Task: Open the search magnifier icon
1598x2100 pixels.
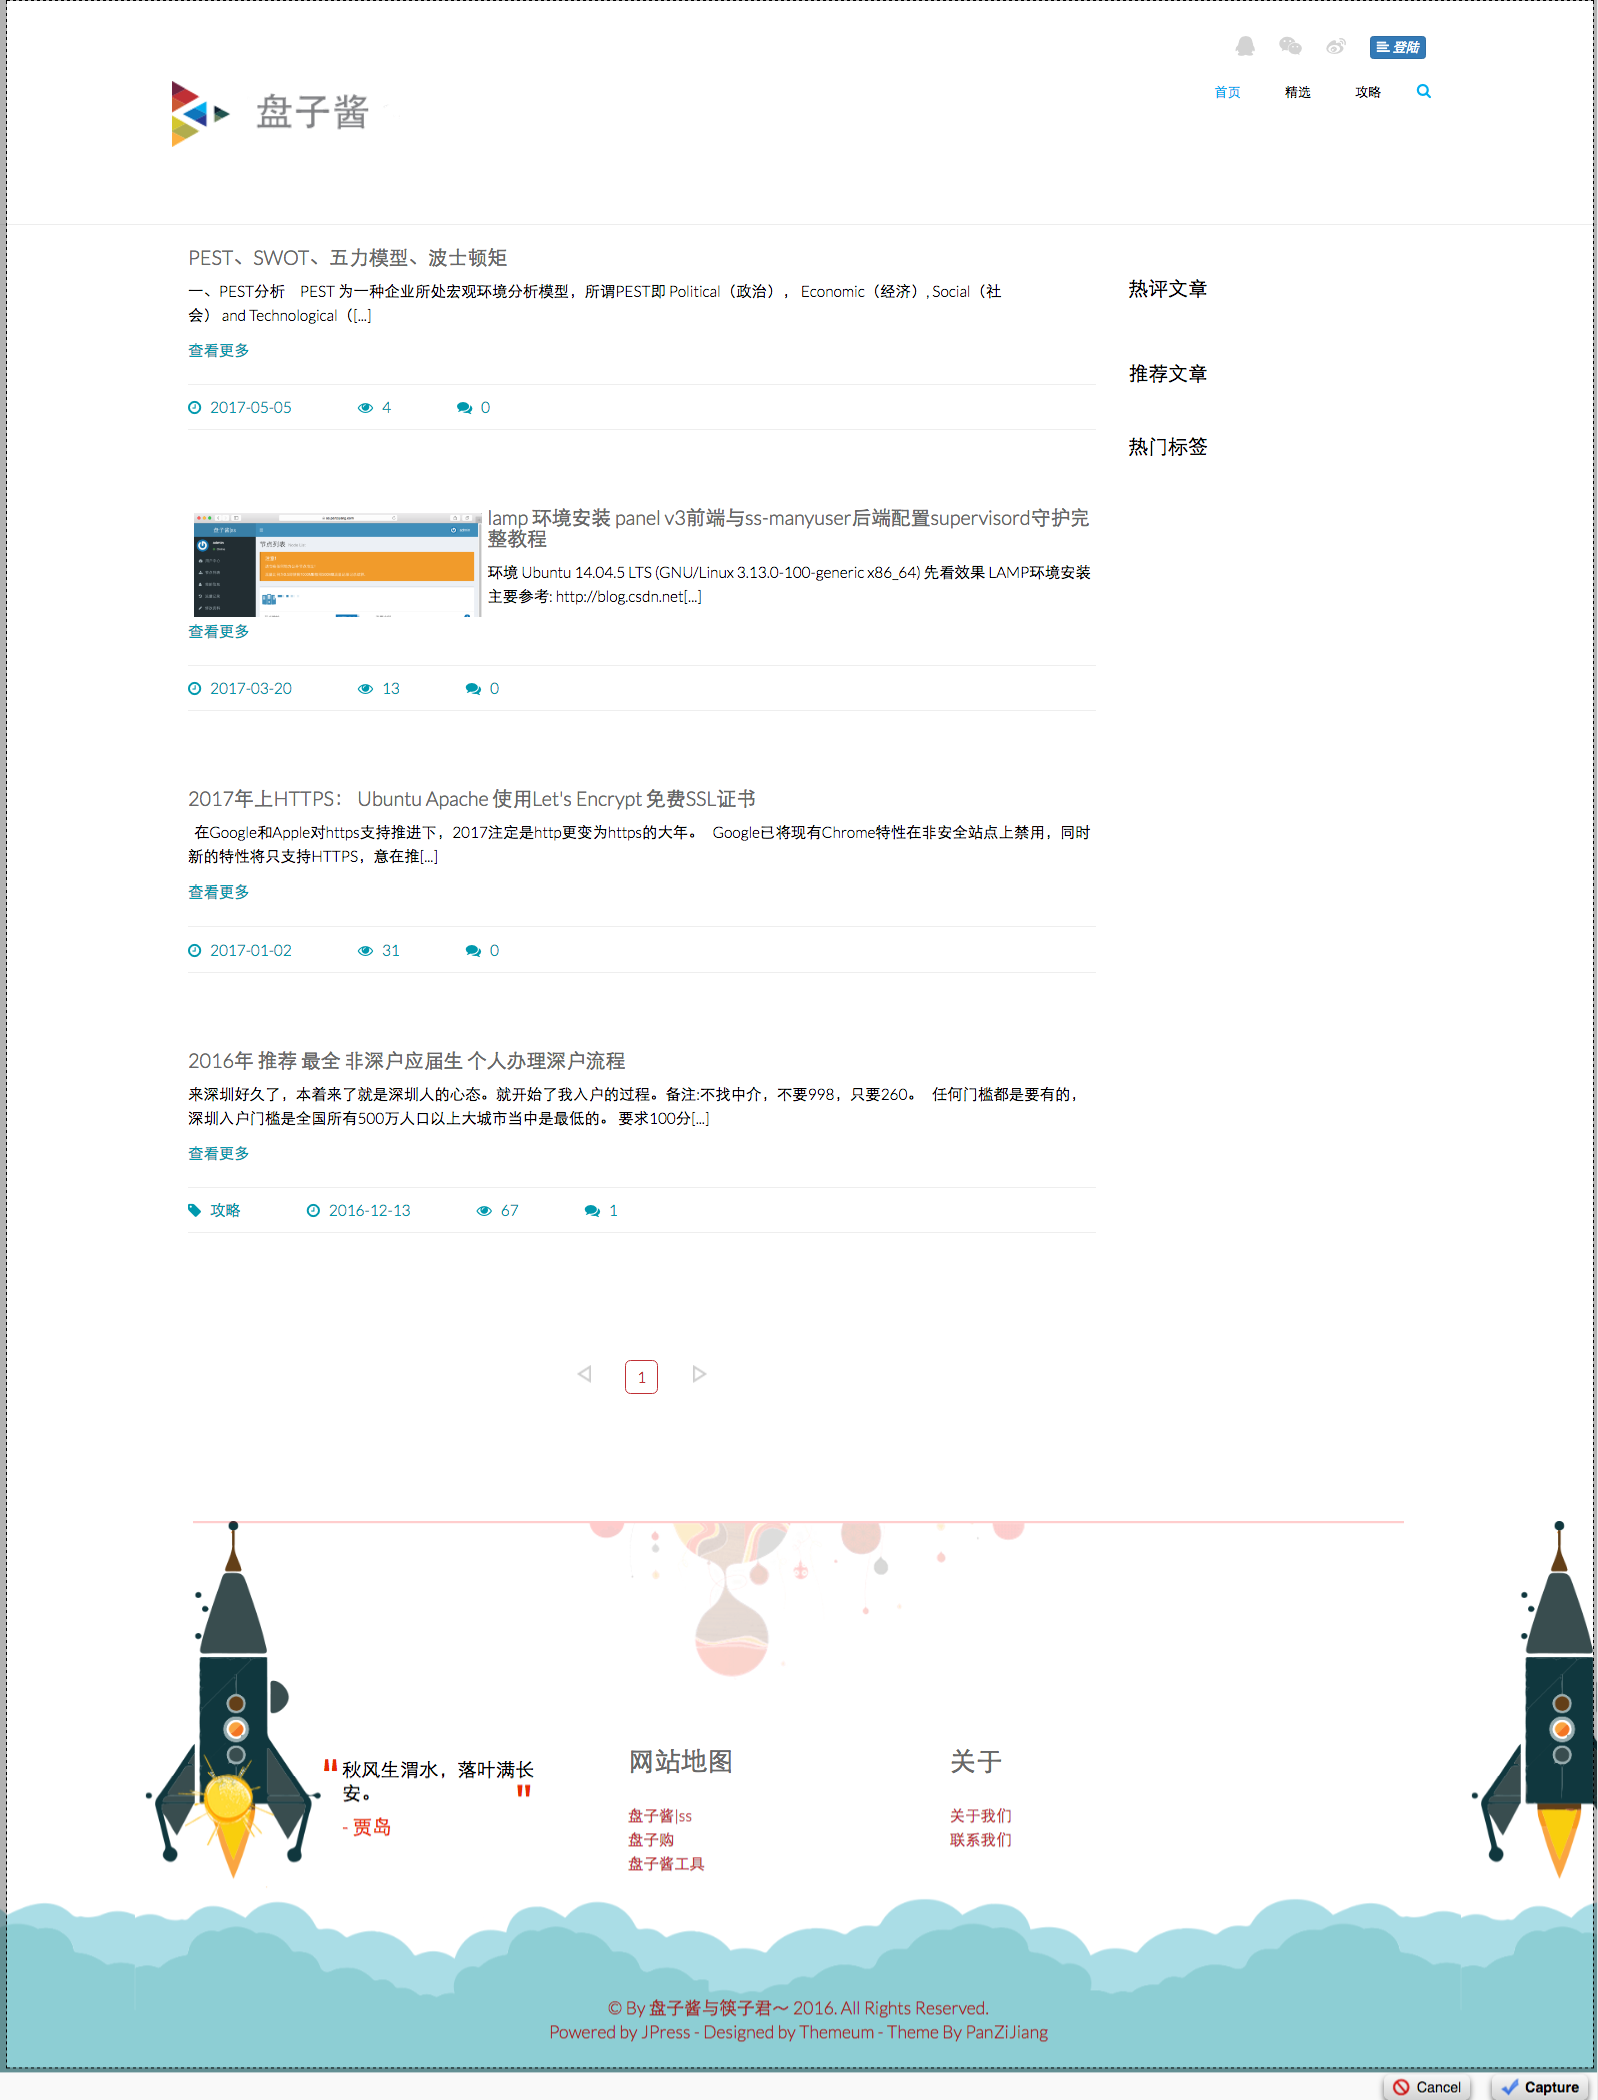Action: pyautogui.click(x=1424, y=91)
